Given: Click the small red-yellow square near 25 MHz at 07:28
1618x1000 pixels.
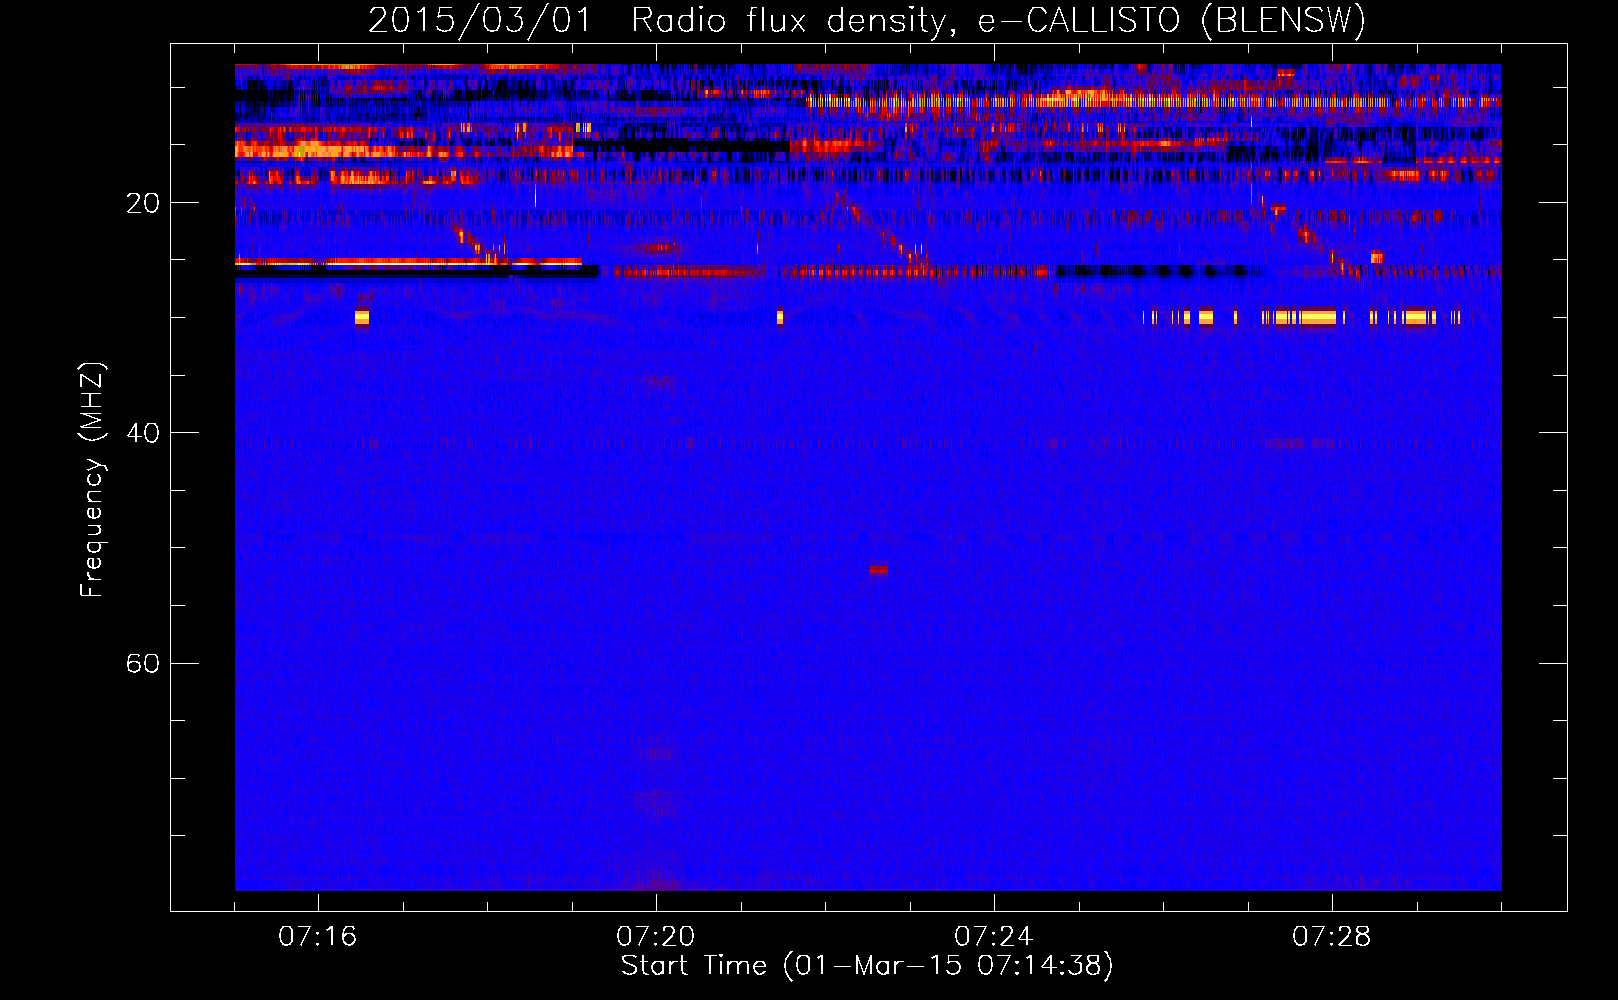Looking at the screenshot, I should click(1377, 257).
